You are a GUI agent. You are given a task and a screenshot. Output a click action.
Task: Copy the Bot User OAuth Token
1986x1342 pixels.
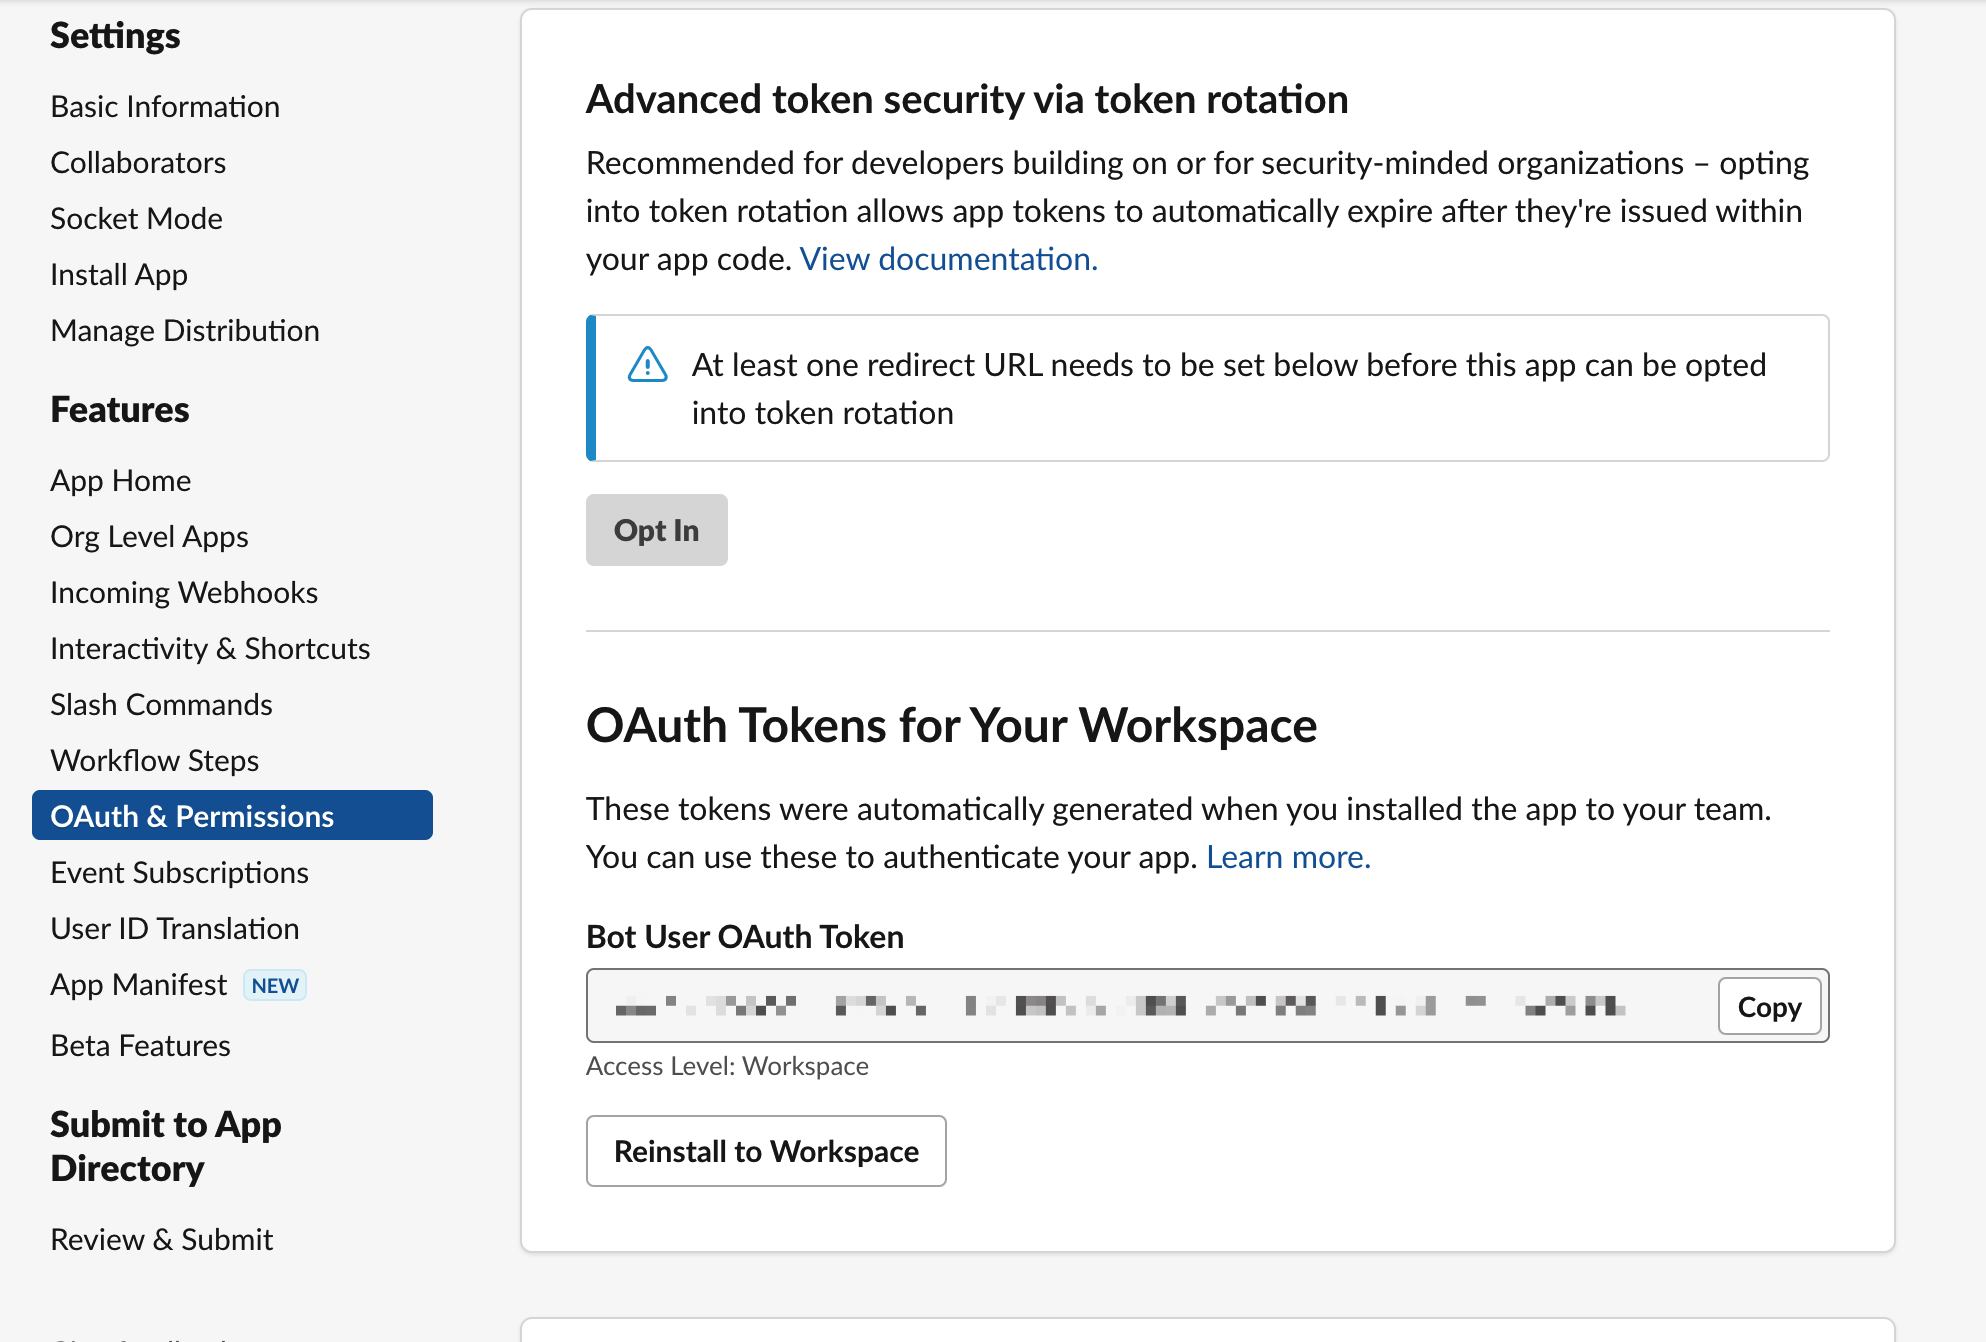click(1768, 1007)
